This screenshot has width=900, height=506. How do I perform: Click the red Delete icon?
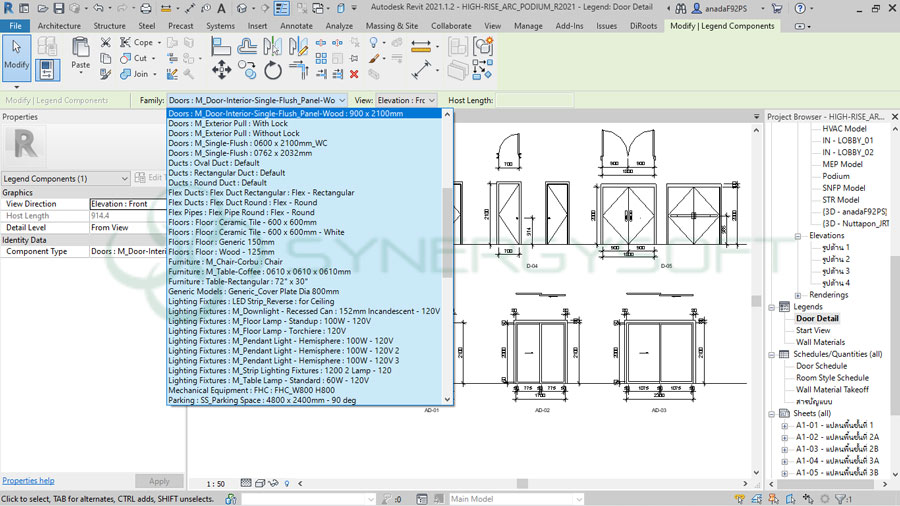(353, 74)
